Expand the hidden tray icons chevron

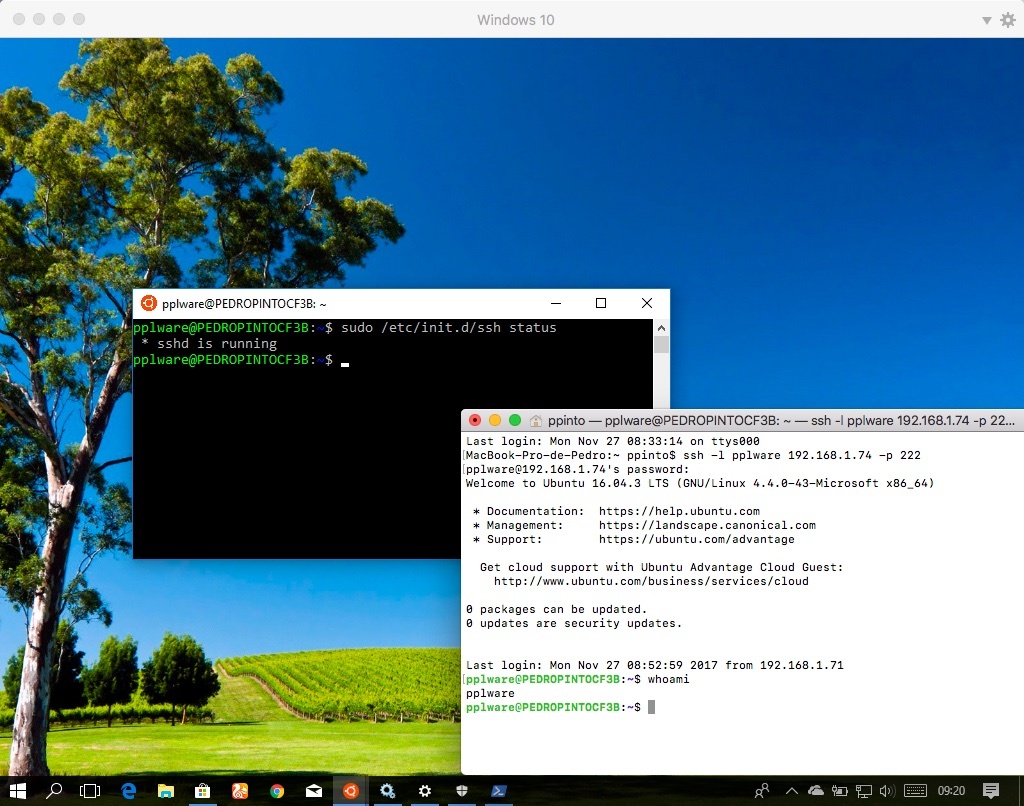790,790
